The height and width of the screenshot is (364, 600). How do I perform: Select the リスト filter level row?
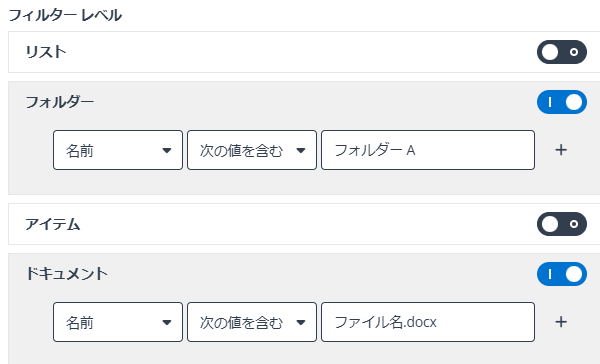point(304,52)
